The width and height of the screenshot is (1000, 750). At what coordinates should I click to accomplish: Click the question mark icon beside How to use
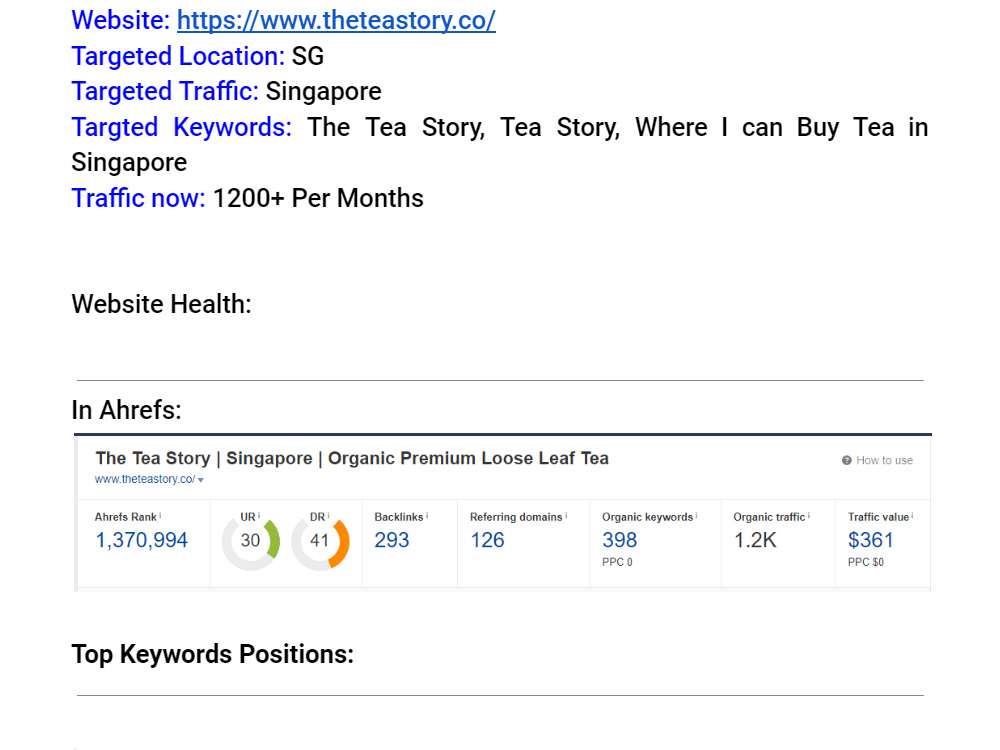coord(846,460)
